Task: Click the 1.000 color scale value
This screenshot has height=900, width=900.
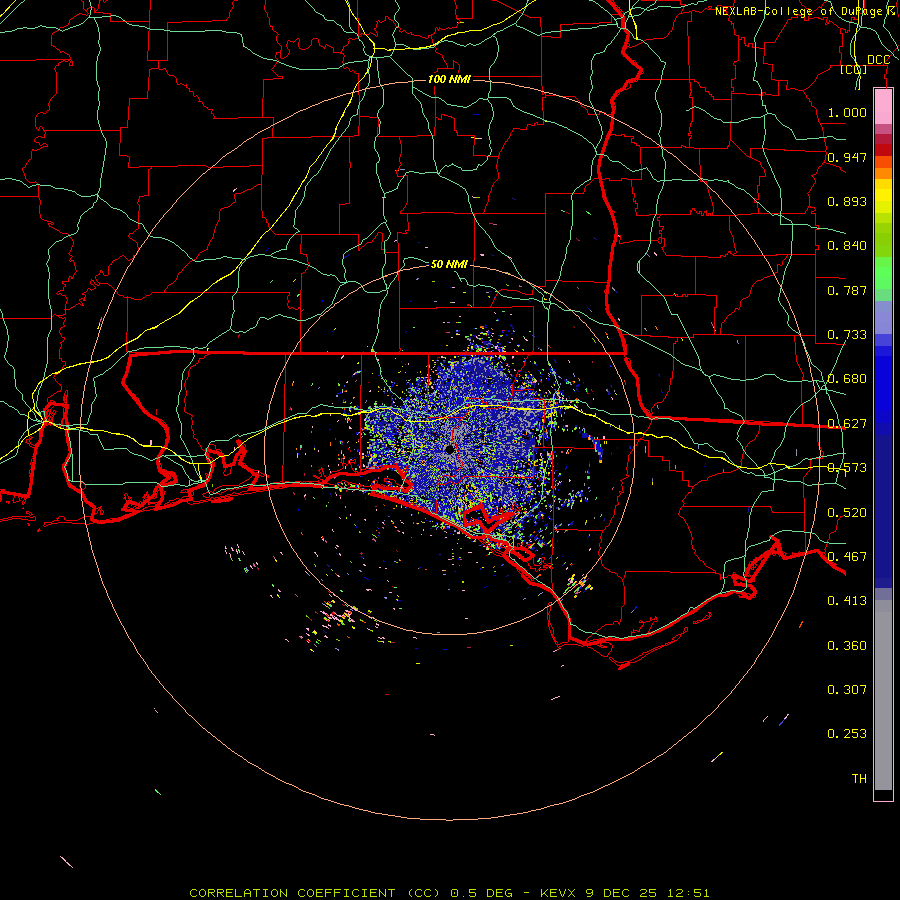Action: 847,112
